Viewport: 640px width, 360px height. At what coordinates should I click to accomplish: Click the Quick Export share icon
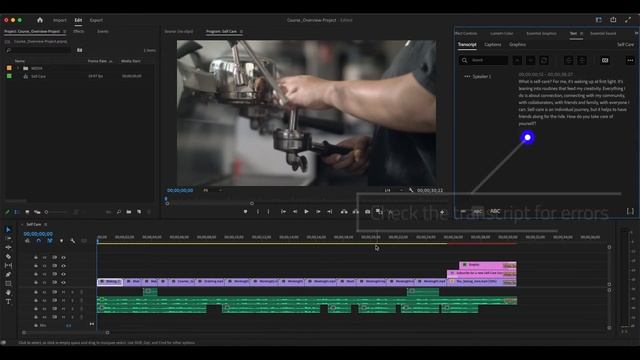click(613, 20)
